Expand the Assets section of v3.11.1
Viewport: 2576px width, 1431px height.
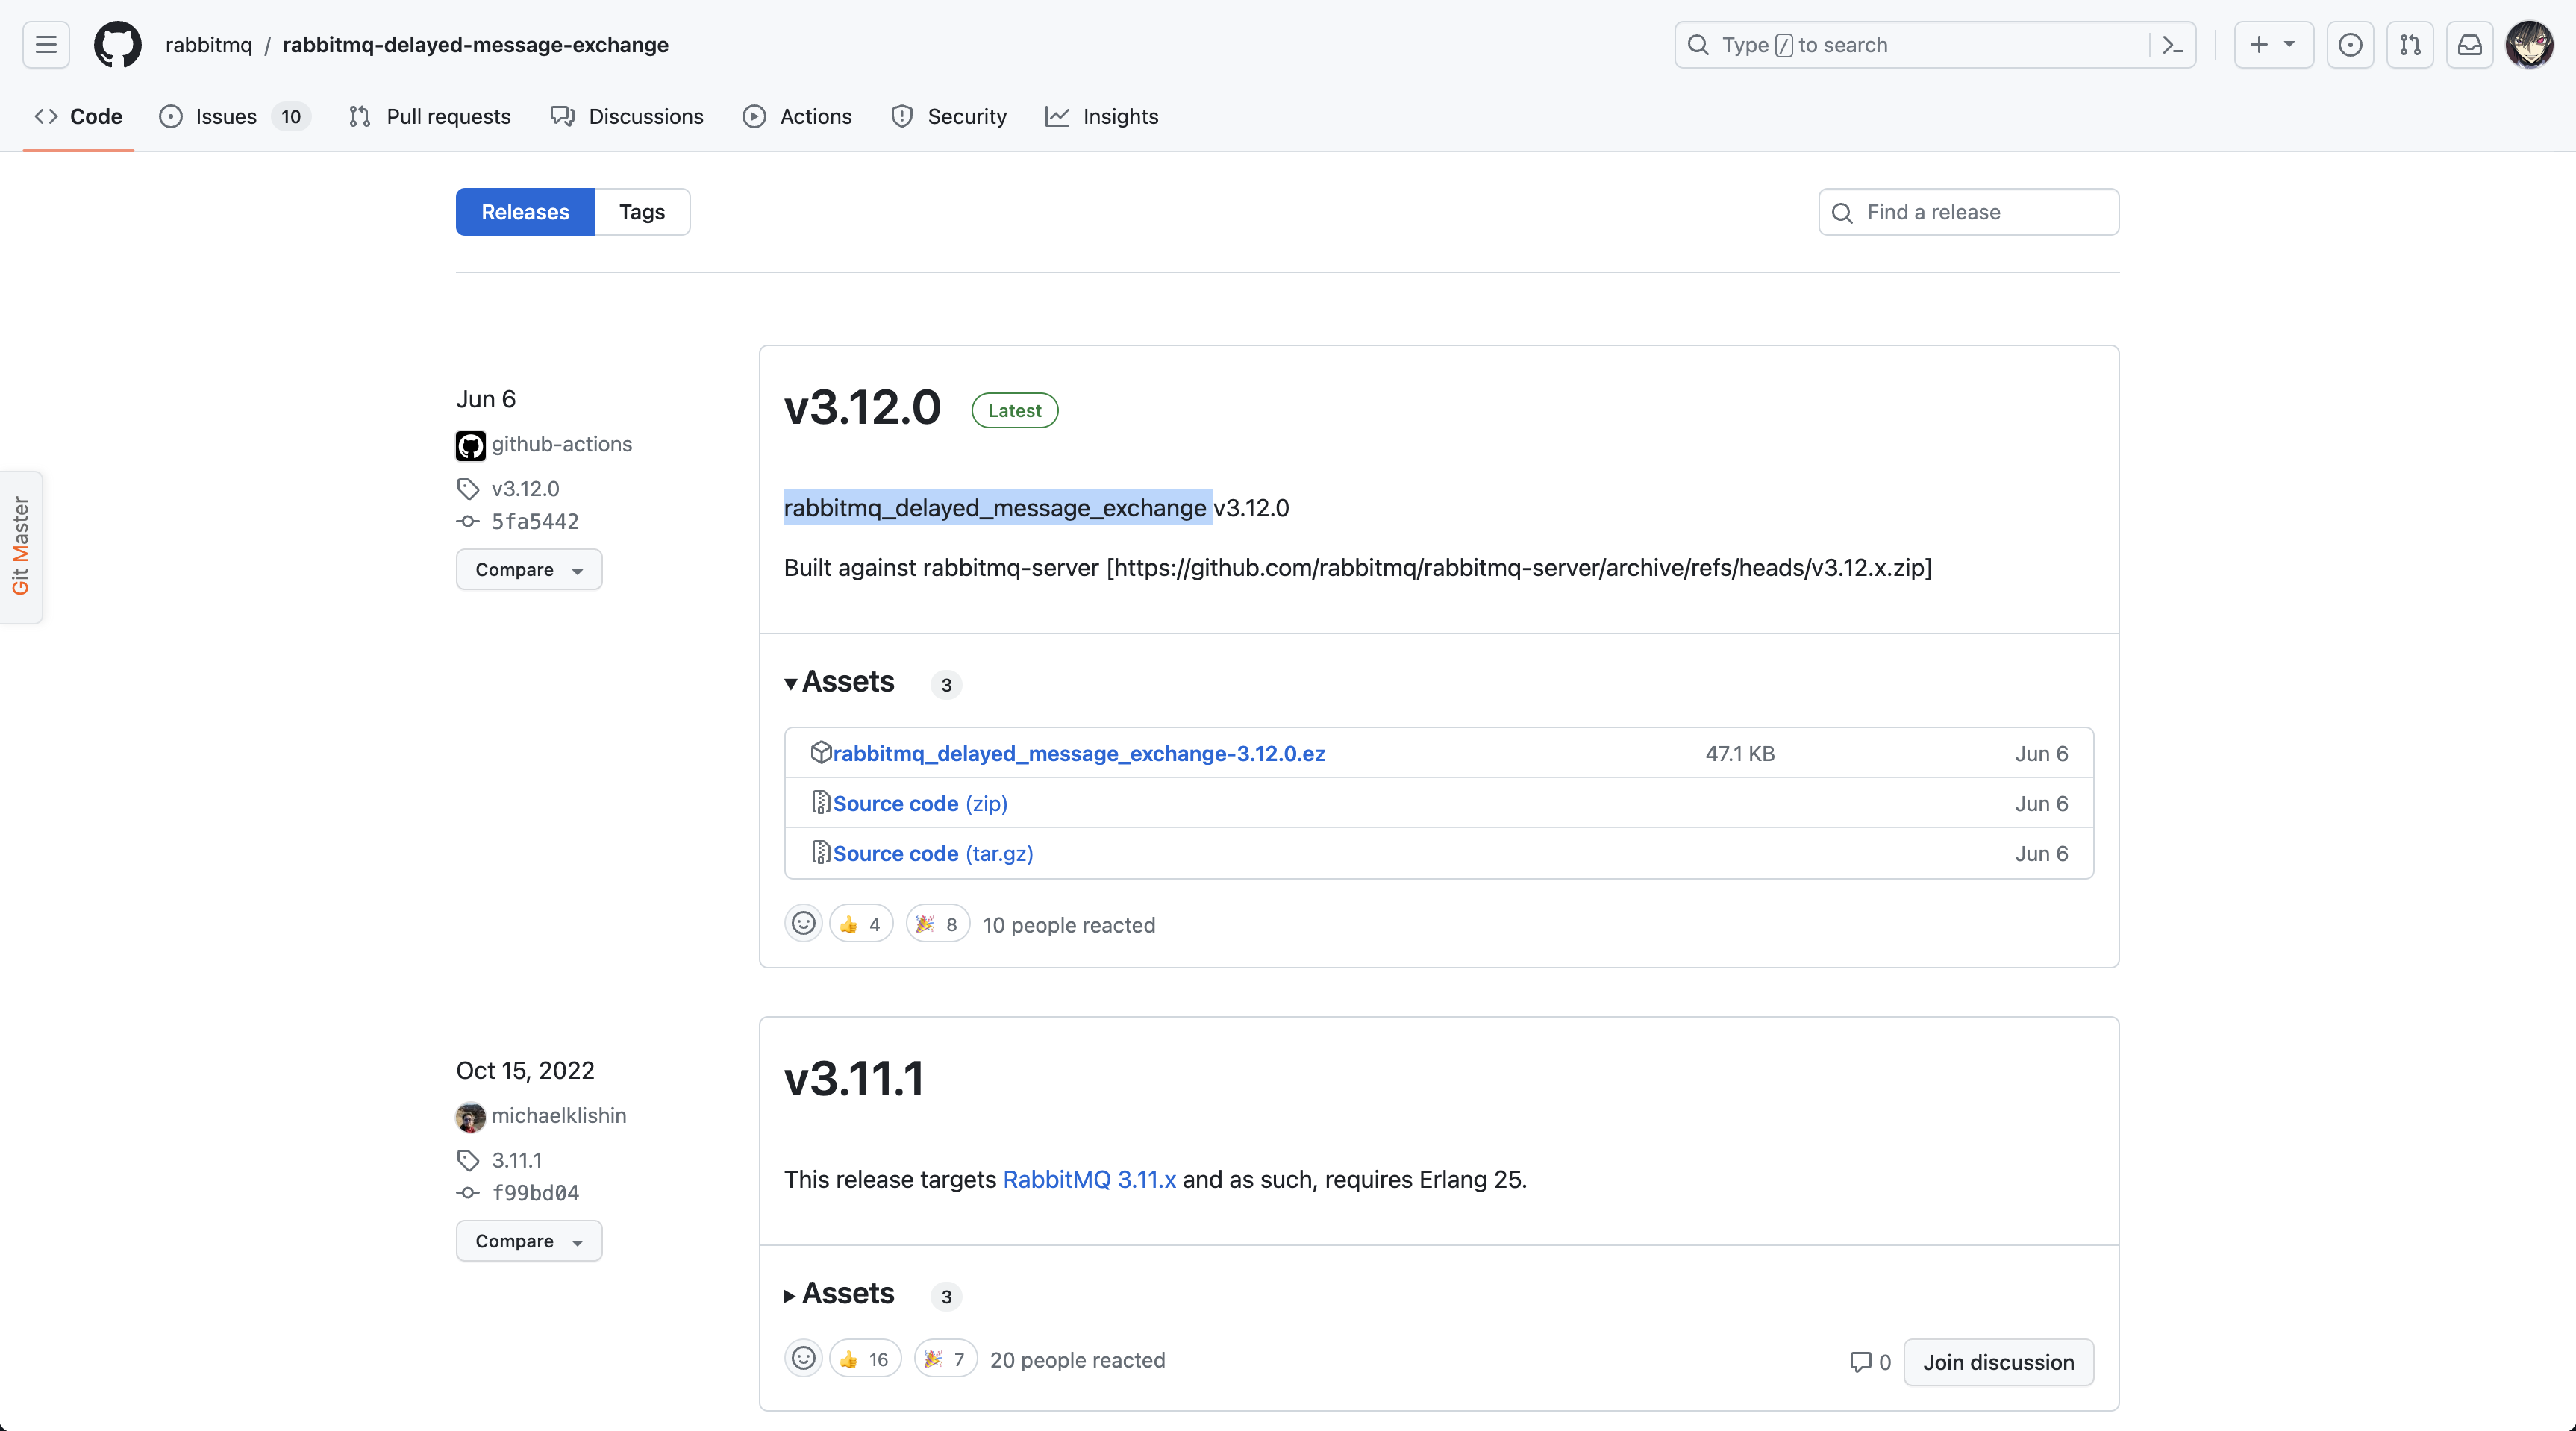point(840,1294)
